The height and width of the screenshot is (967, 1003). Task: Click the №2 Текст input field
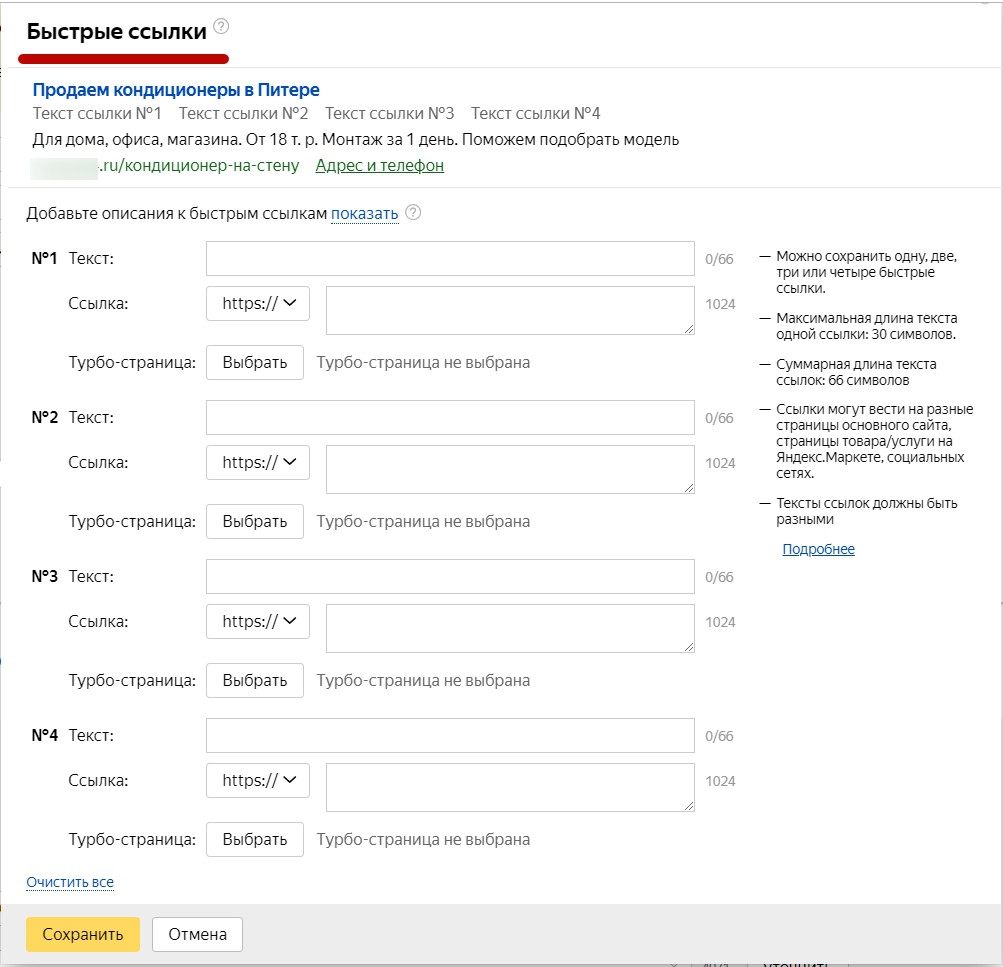tap(450, 418)
